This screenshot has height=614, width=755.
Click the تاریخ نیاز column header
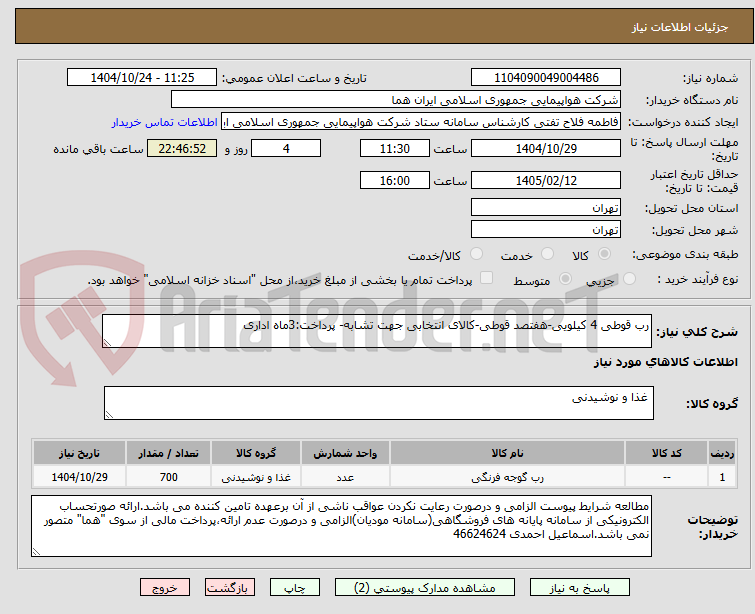click(x=79, y=453)
